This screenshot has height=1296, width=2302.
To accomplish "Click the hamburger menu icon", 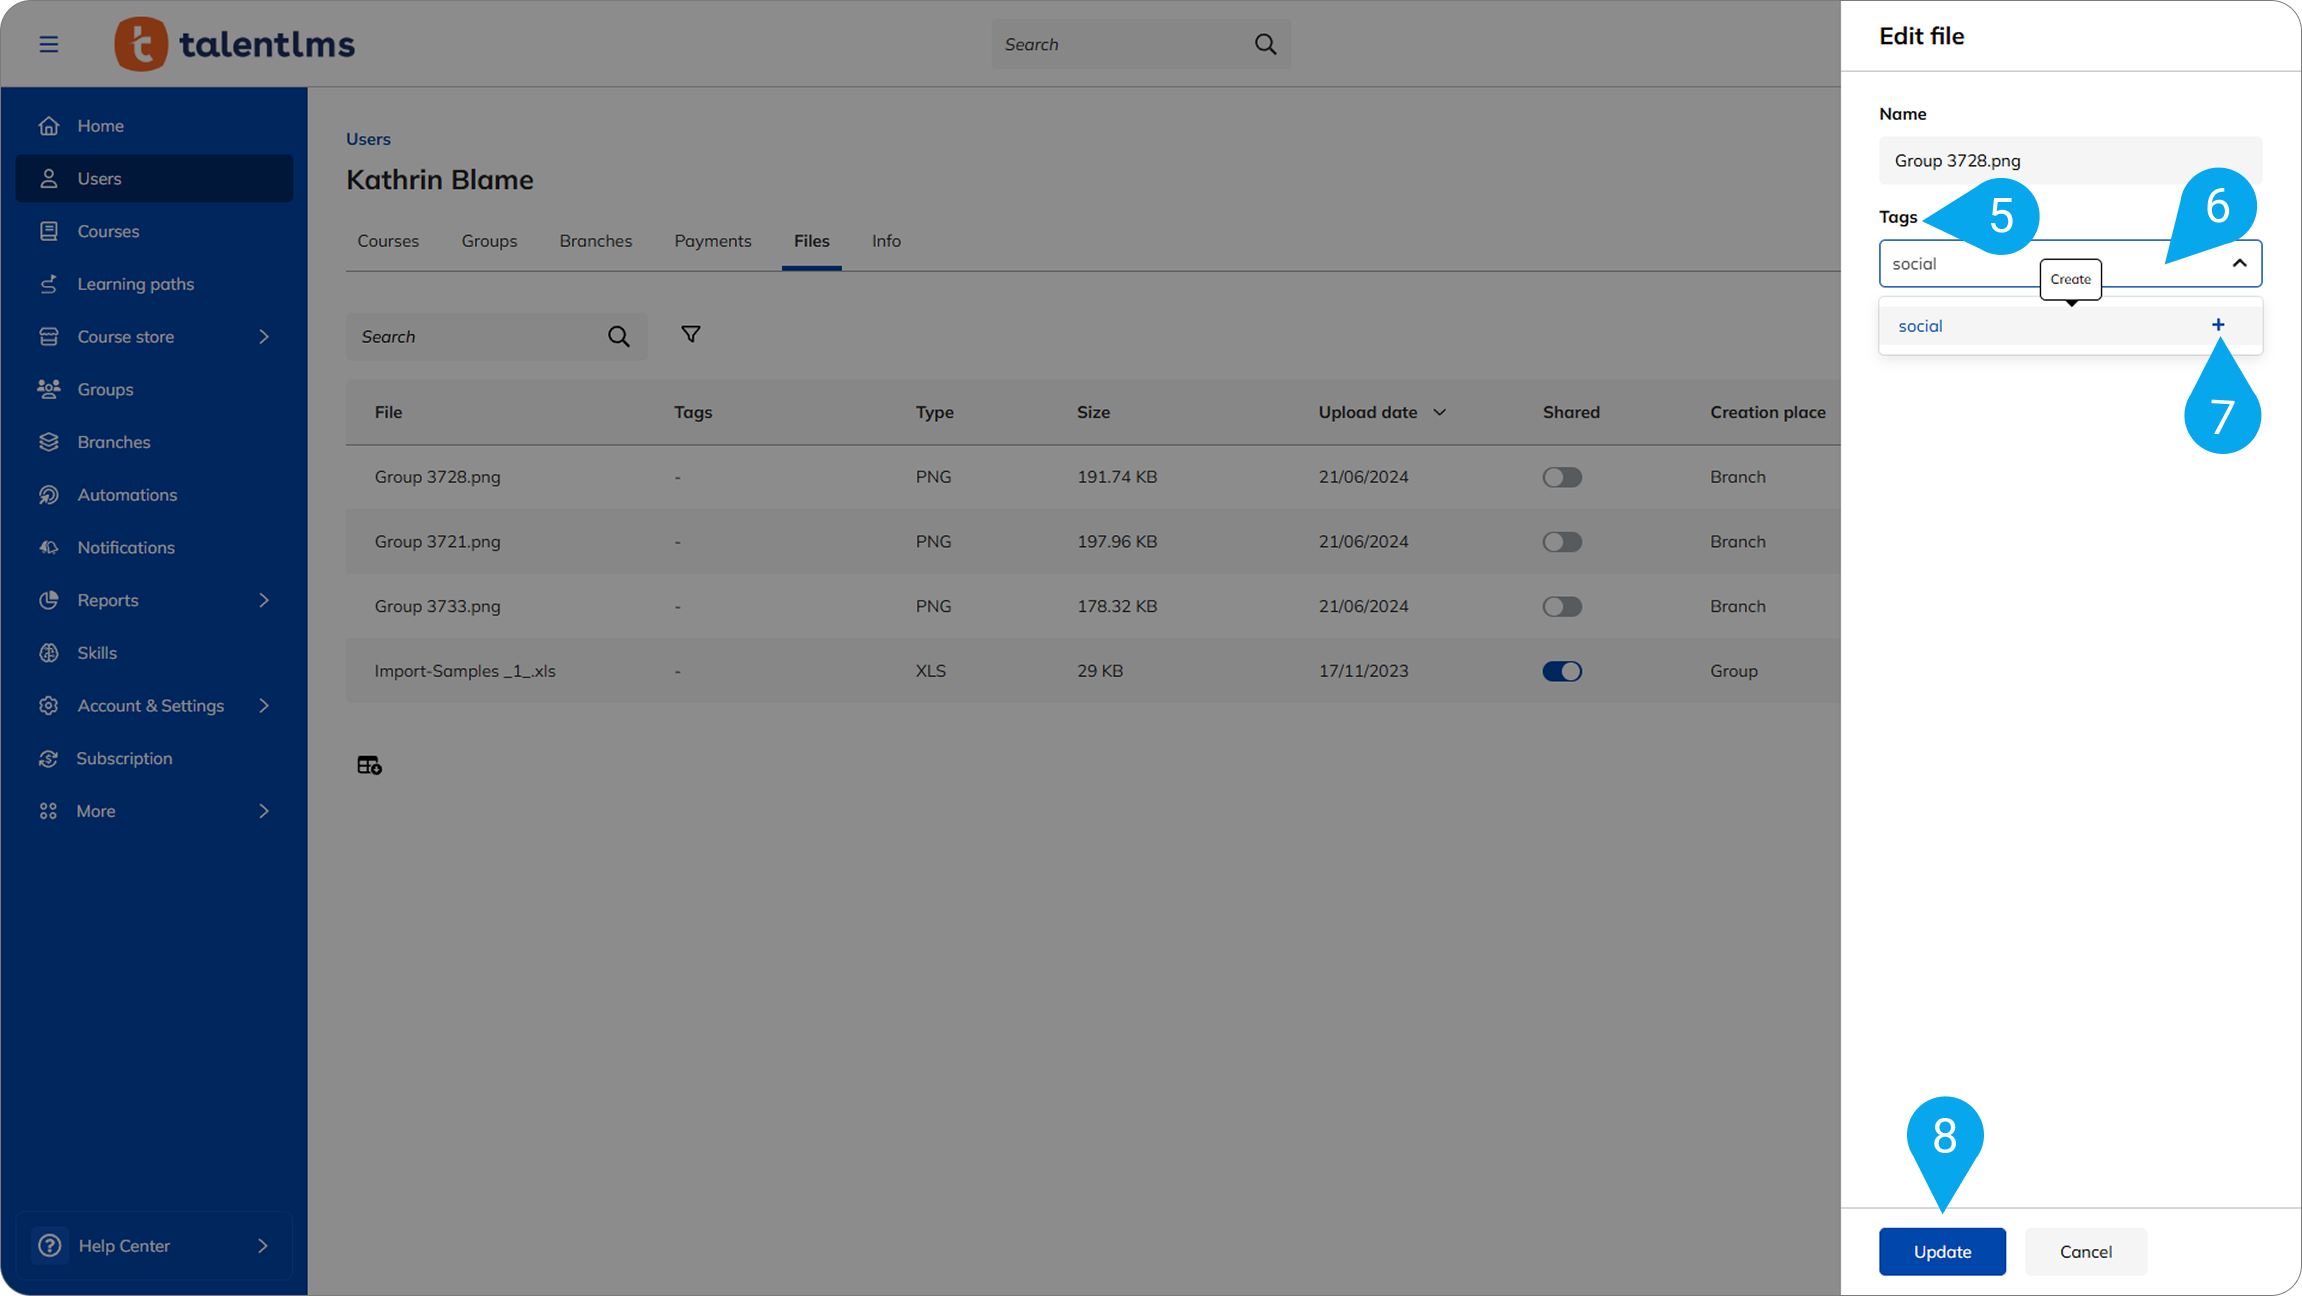I will point(48,44).
